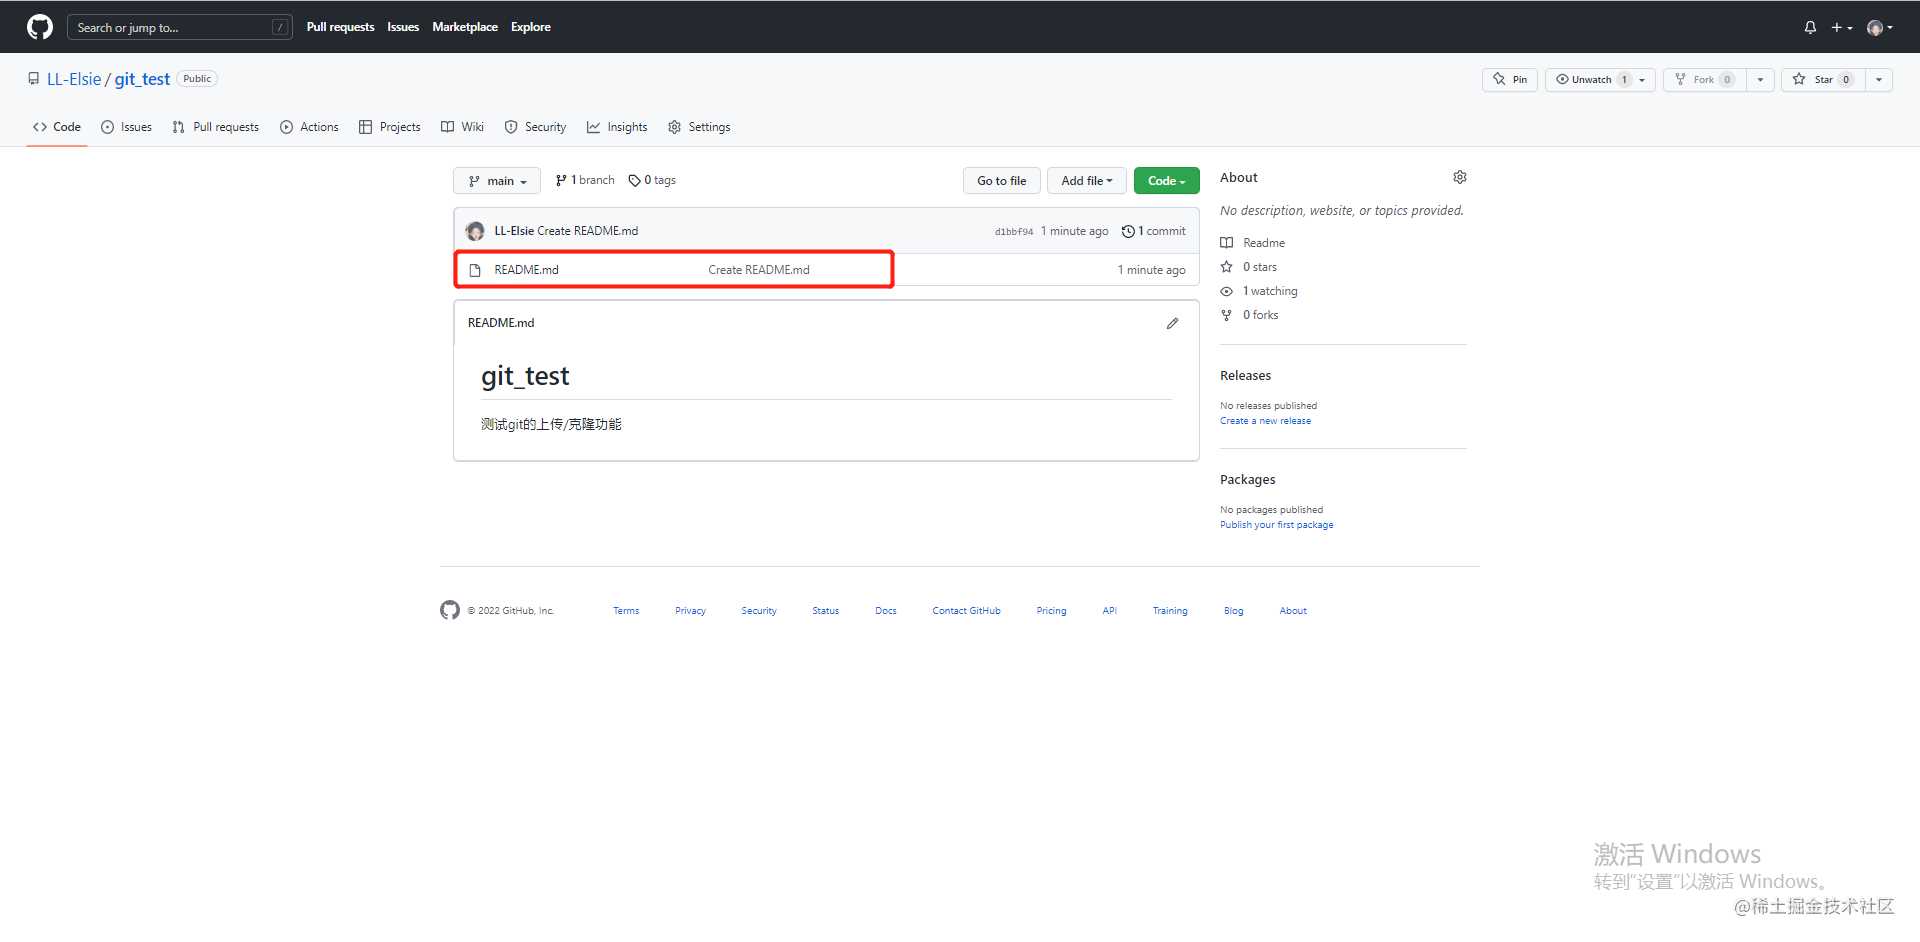Expand the green Code dropdown
Image resolution: width=1920 pixels, height=942 pixels.
point(1166,181)
